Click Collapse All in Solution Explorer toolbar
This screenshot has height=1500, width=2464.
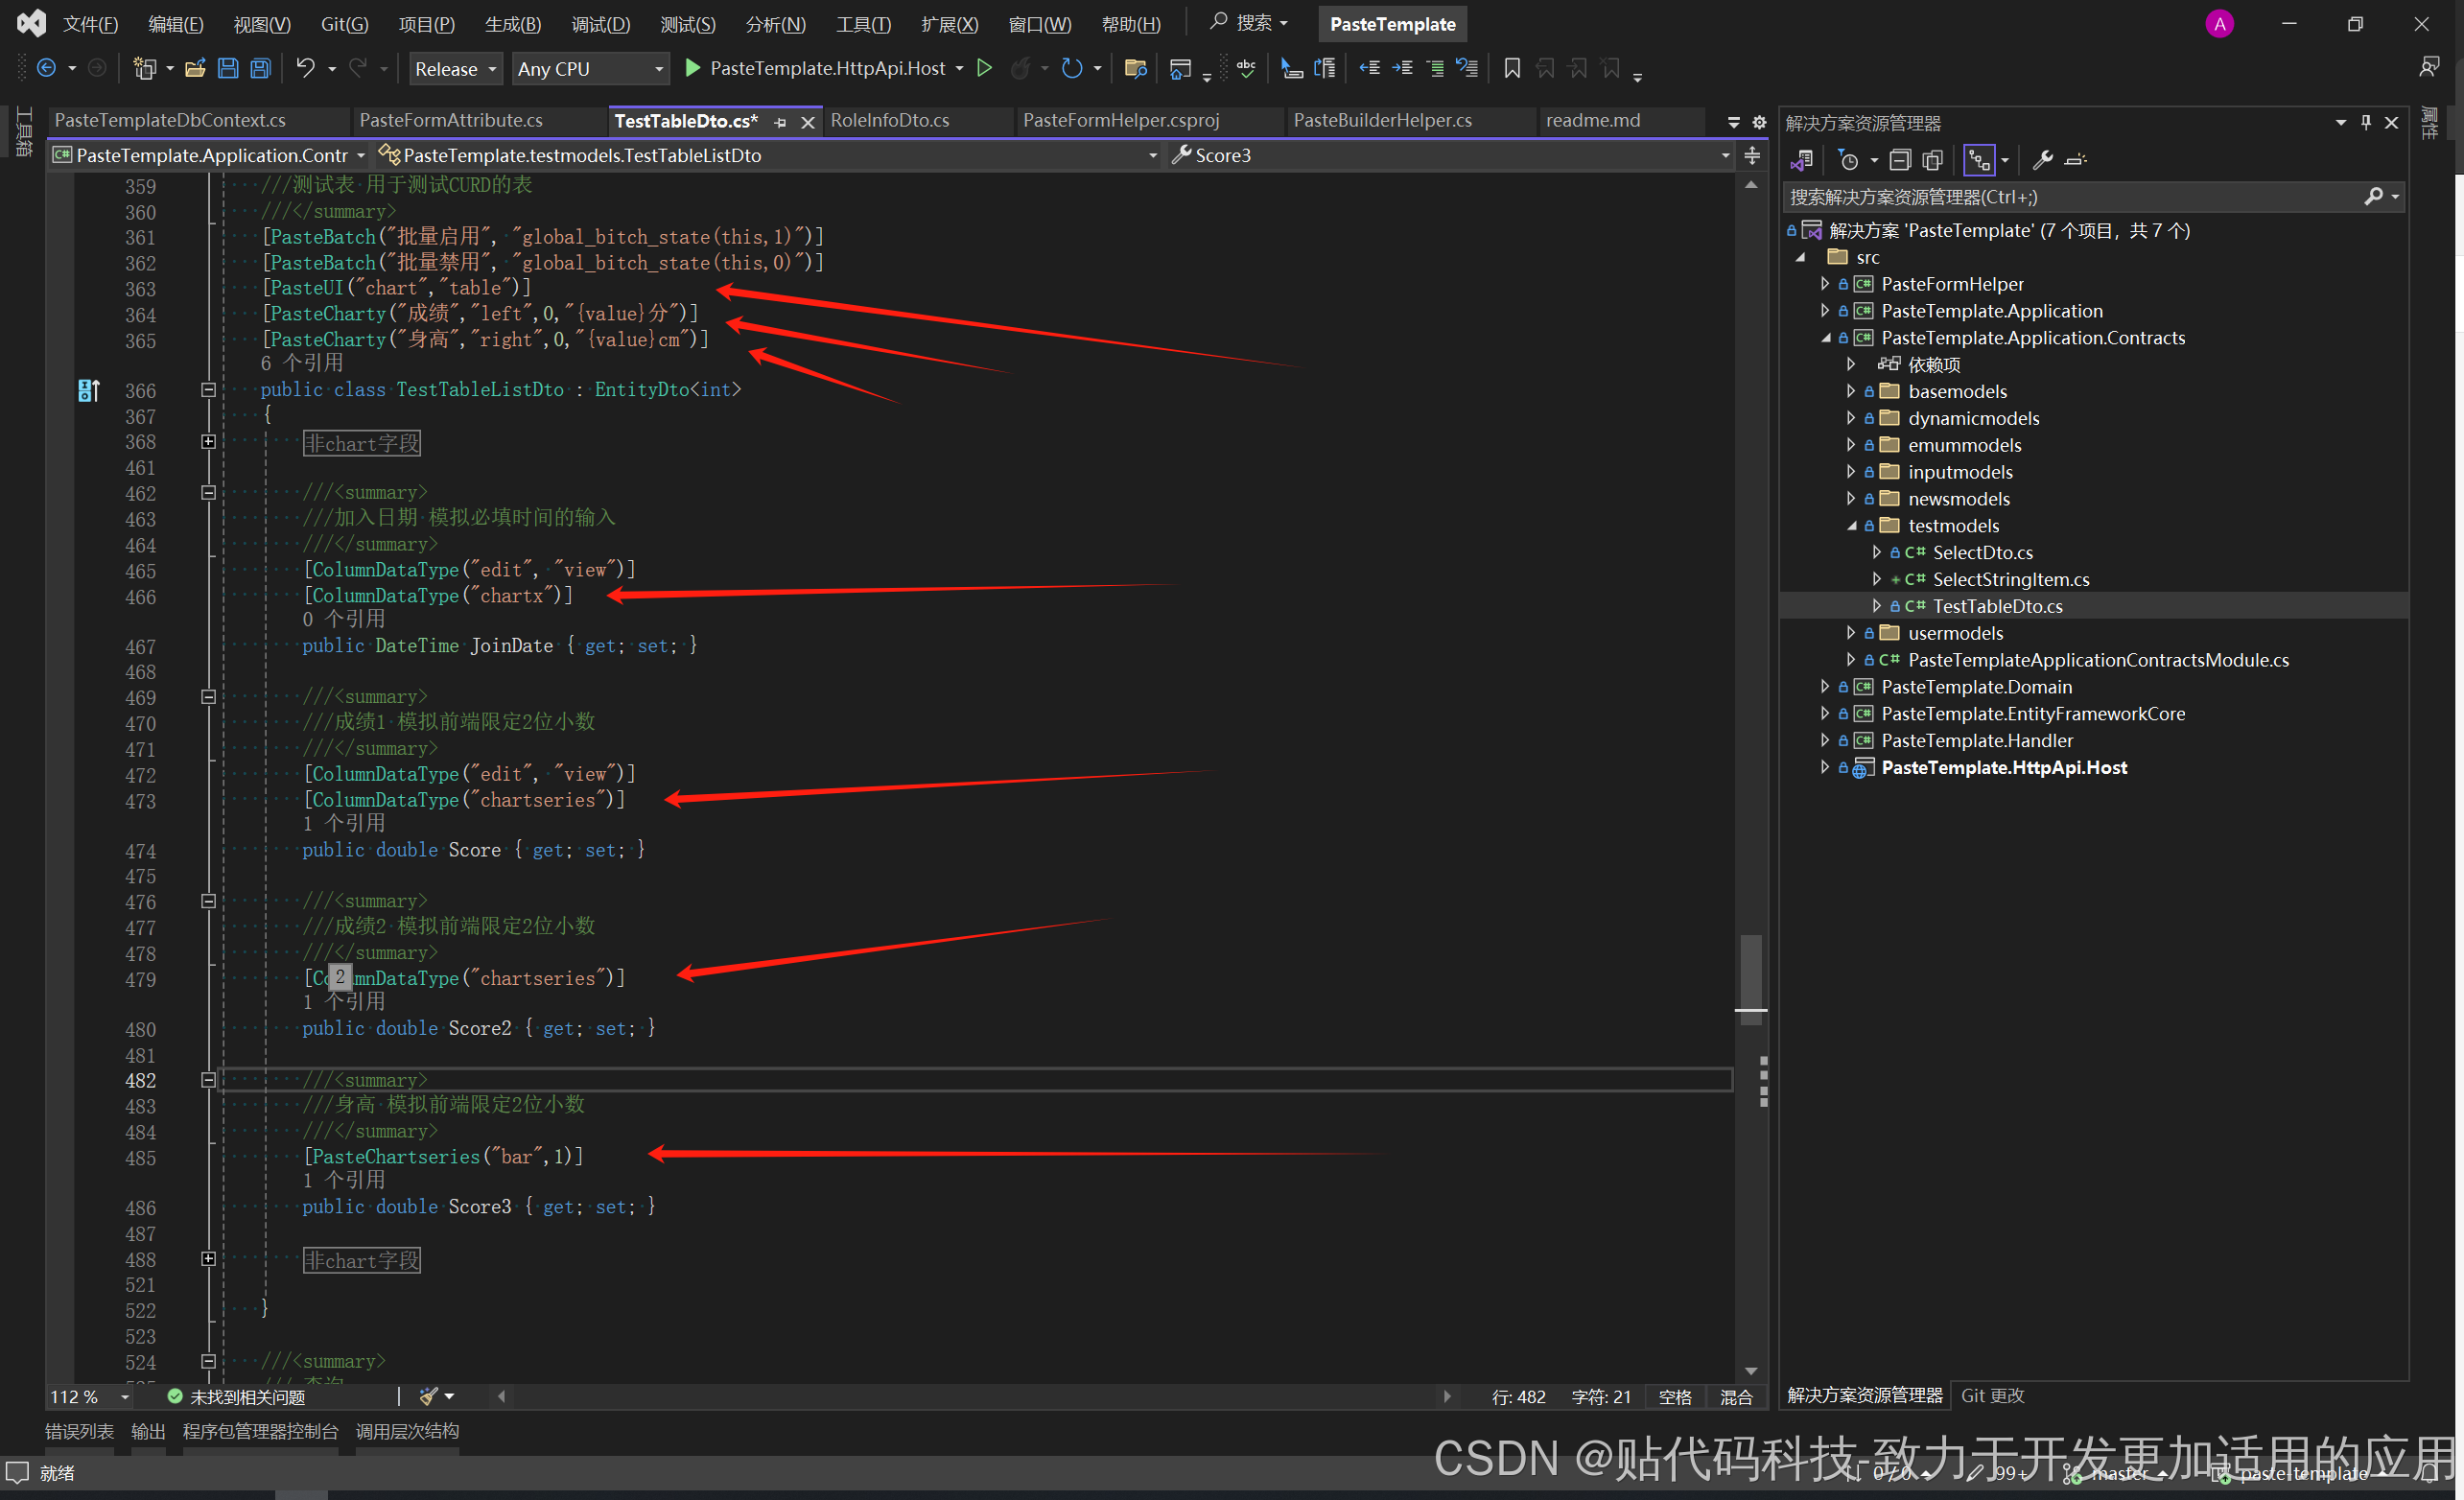[1899, 160]
